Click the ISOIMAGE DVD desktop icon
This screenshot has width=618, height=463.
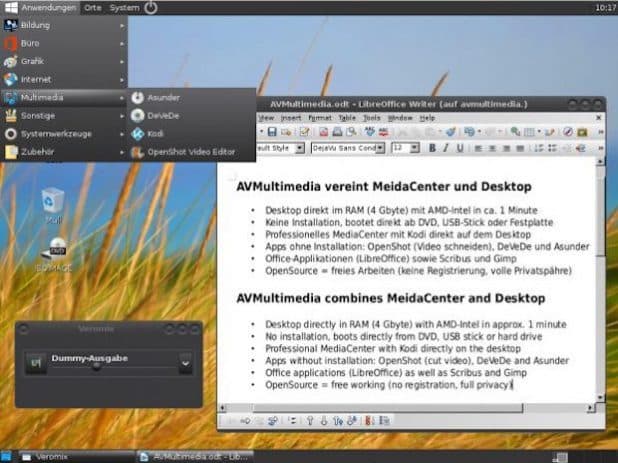[54, 254]
